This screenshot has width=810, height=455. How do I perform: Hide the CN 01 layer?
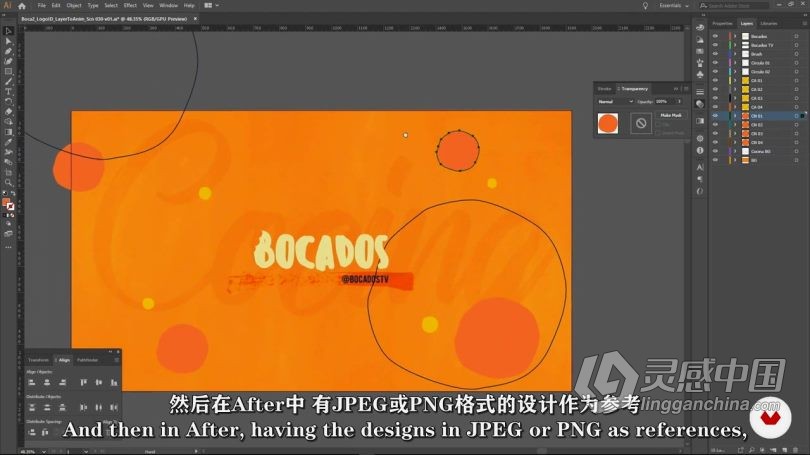click(715, 116)
